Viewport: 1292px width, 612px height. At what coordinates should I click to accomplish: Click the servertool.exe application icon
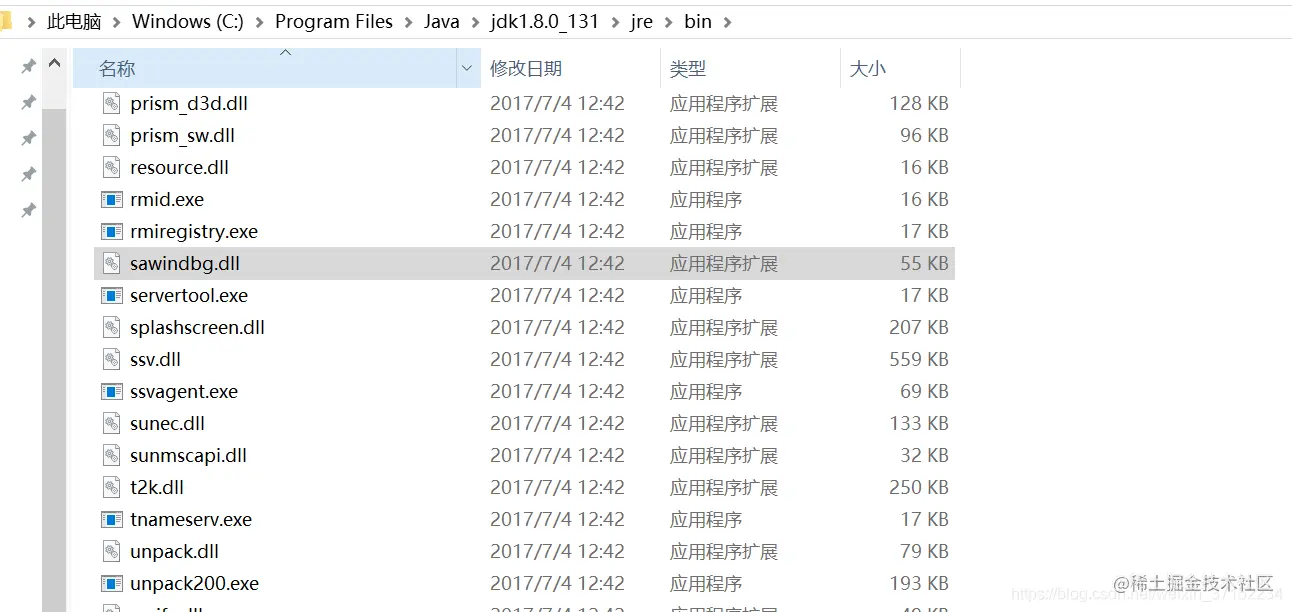coord(112,295)
